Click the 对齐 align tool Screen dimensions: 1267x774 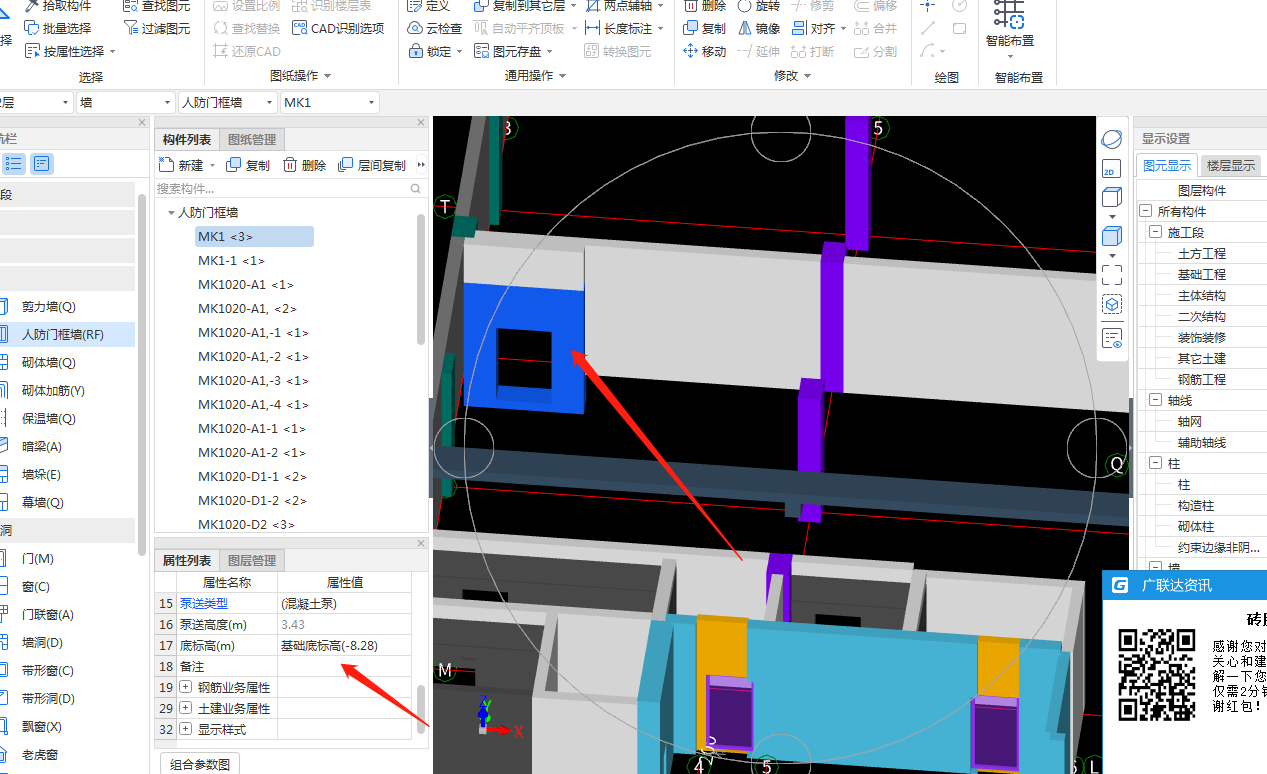click(817, 28)
